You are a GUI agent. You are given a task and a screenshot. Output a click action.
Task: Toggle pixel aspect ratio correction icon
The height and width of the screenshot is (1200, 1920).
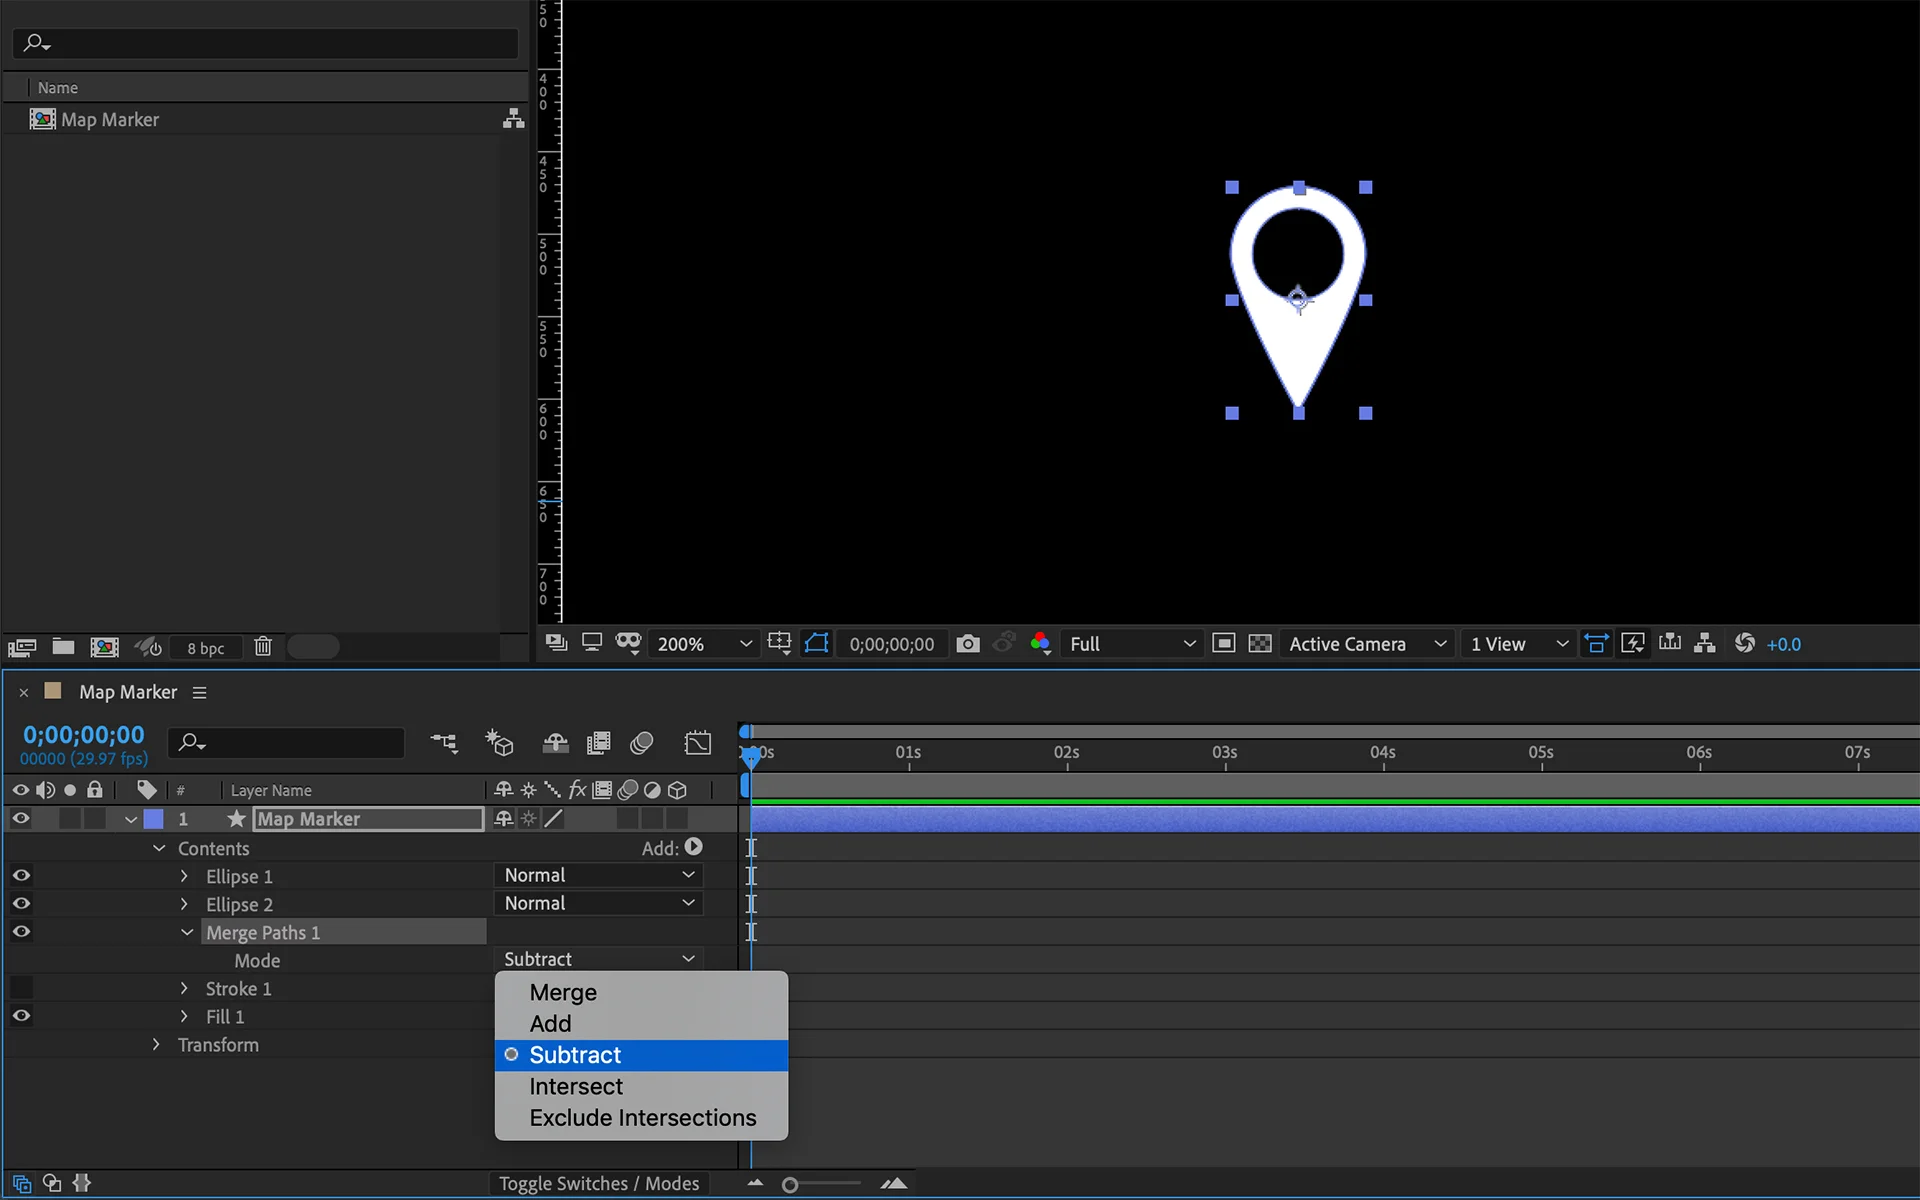click(1596, 643)
